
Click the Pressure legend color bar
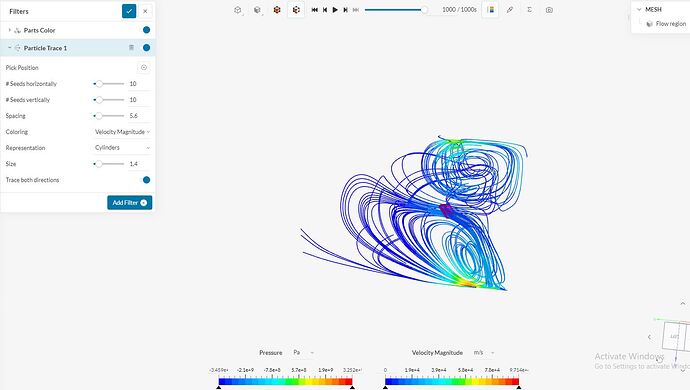tap(286, 382)
